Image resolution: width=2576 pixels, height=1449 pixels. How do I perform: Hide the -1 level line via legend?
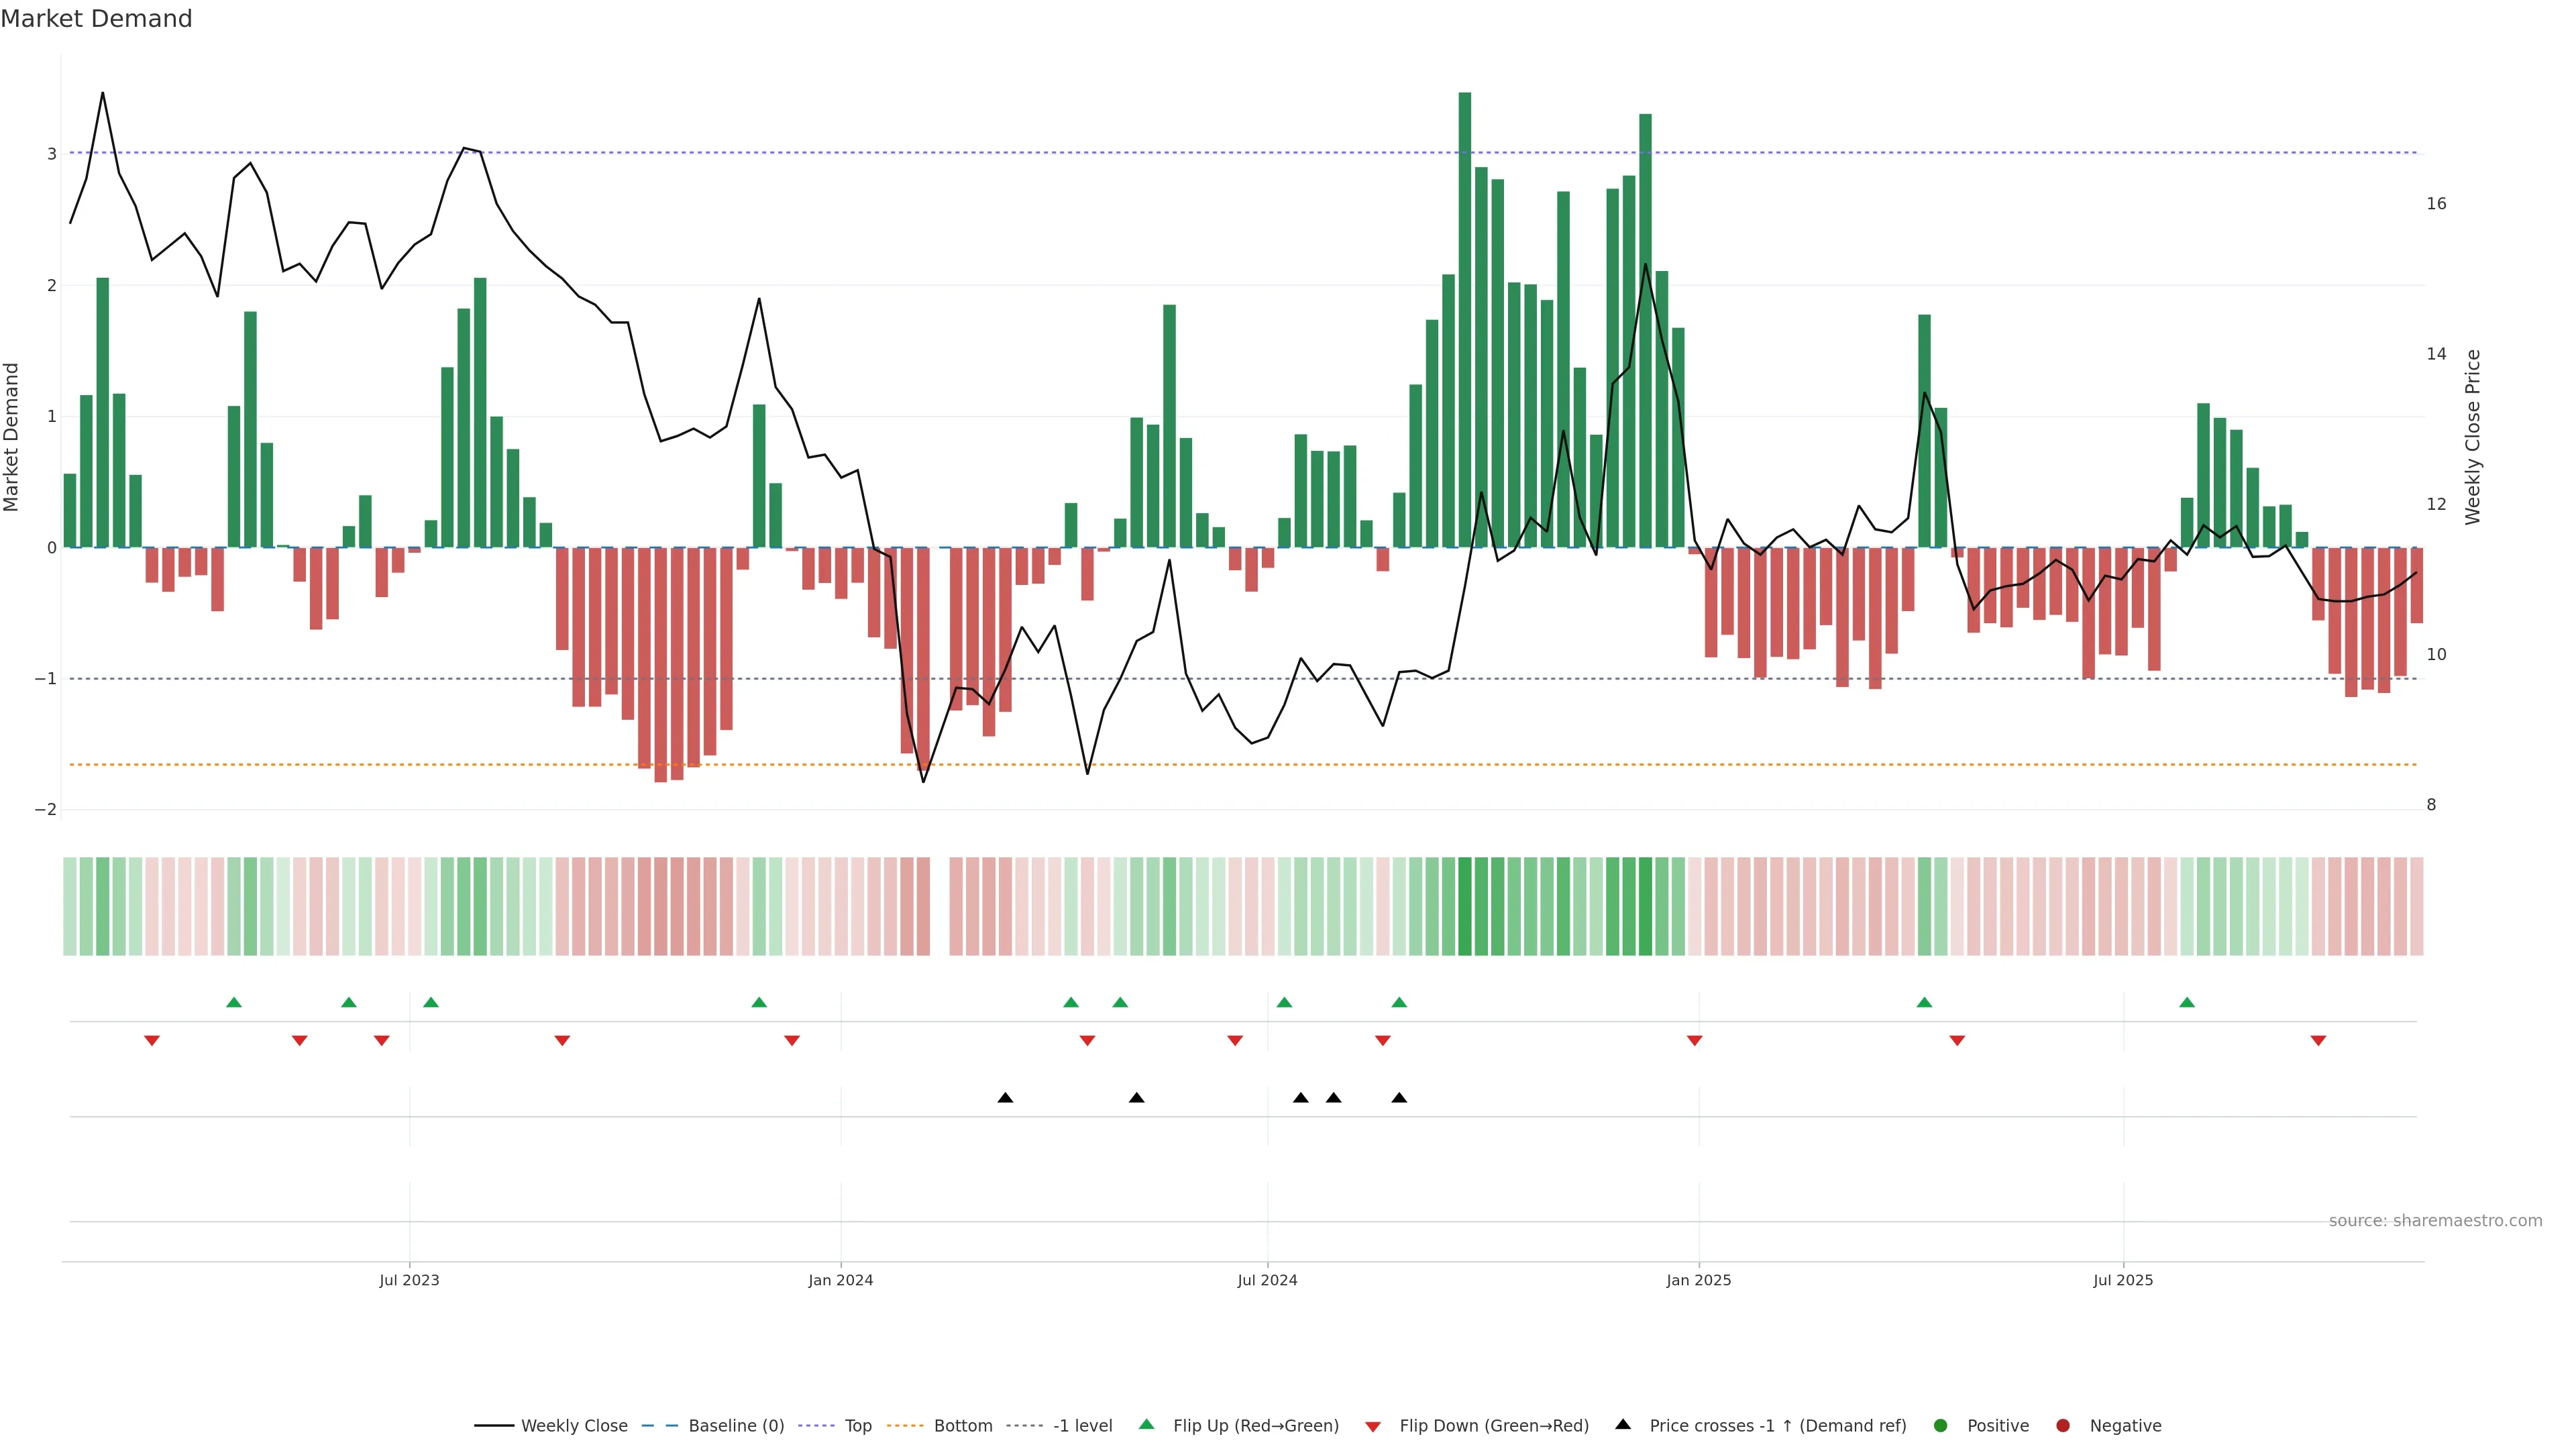pos(1082,1426)
